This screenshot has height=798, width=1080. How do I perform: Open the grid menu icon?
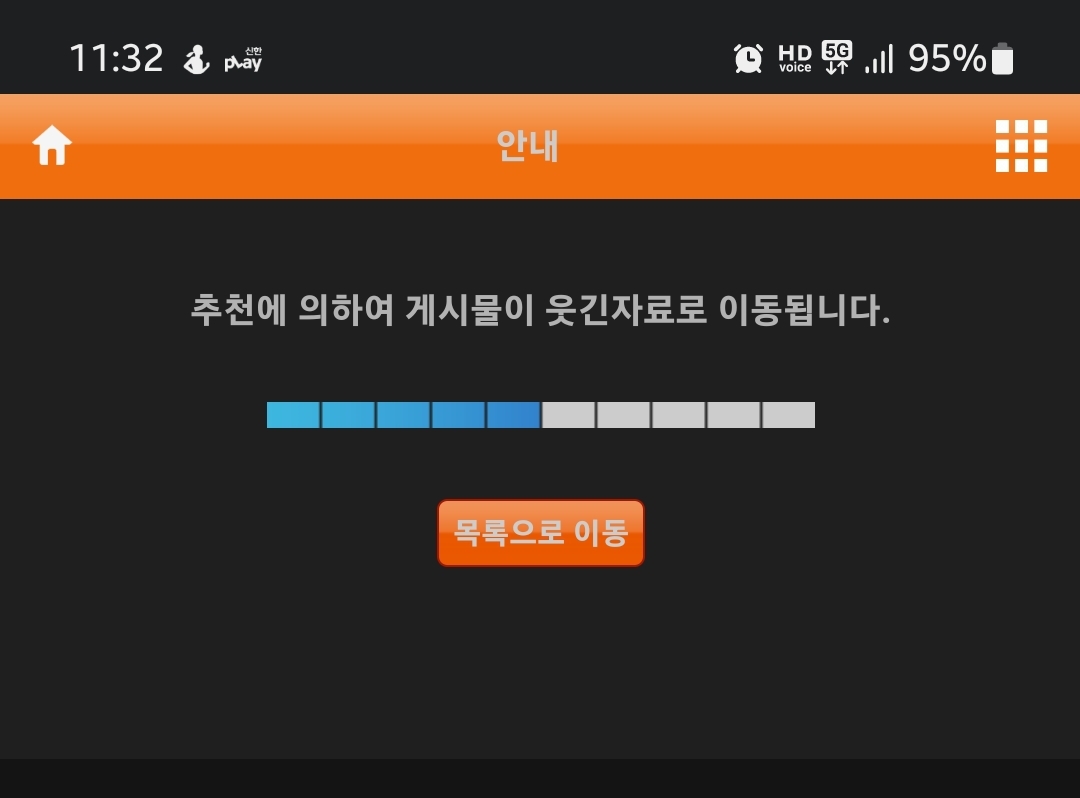[x=1021, y=146]
